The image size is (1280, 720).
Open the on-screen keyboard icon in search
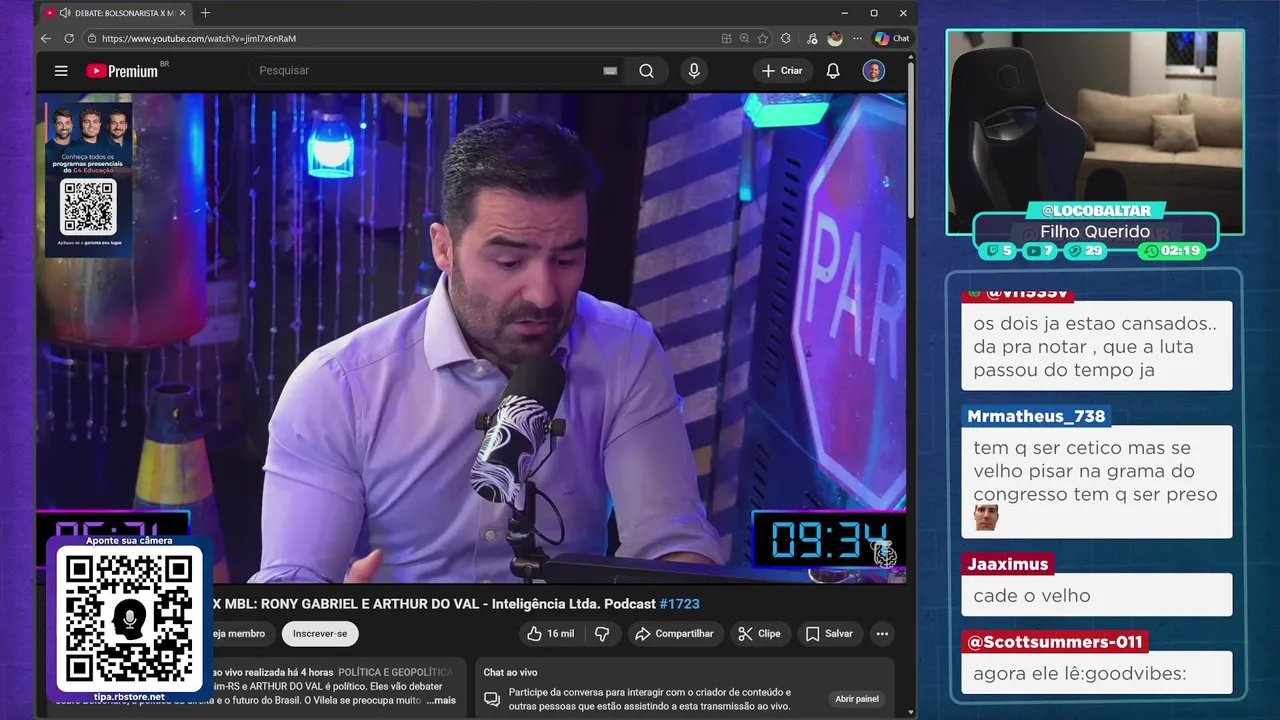(610, 71)
